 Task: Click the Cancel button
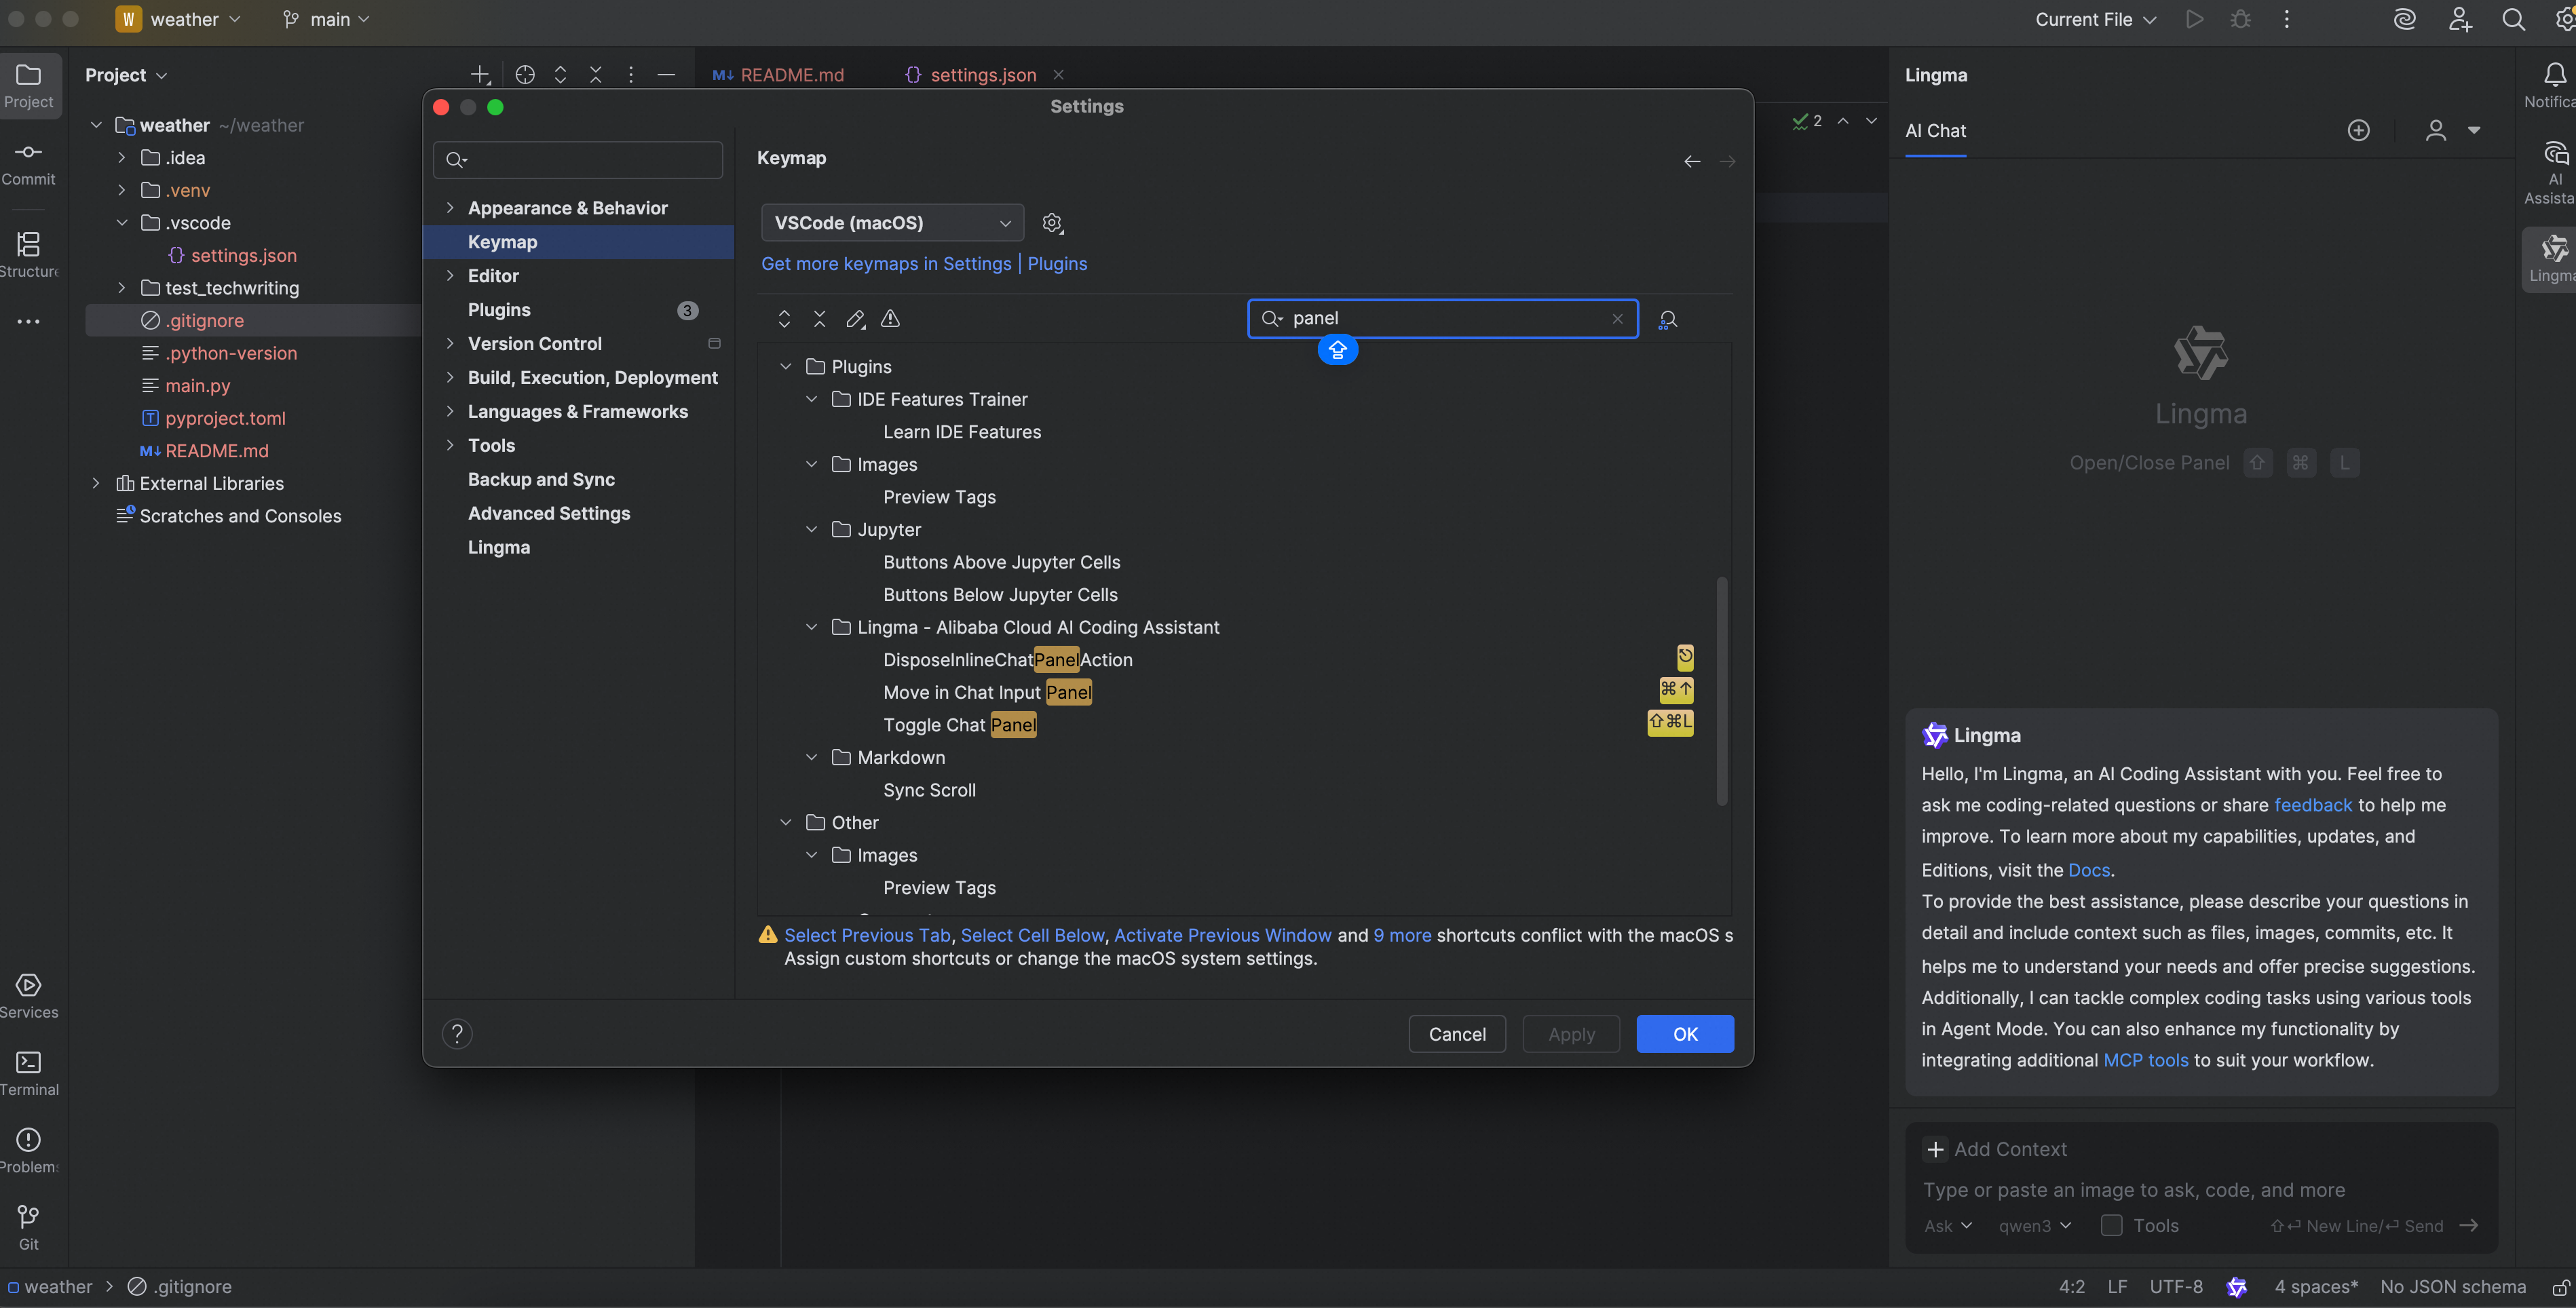(1457, 1034)
